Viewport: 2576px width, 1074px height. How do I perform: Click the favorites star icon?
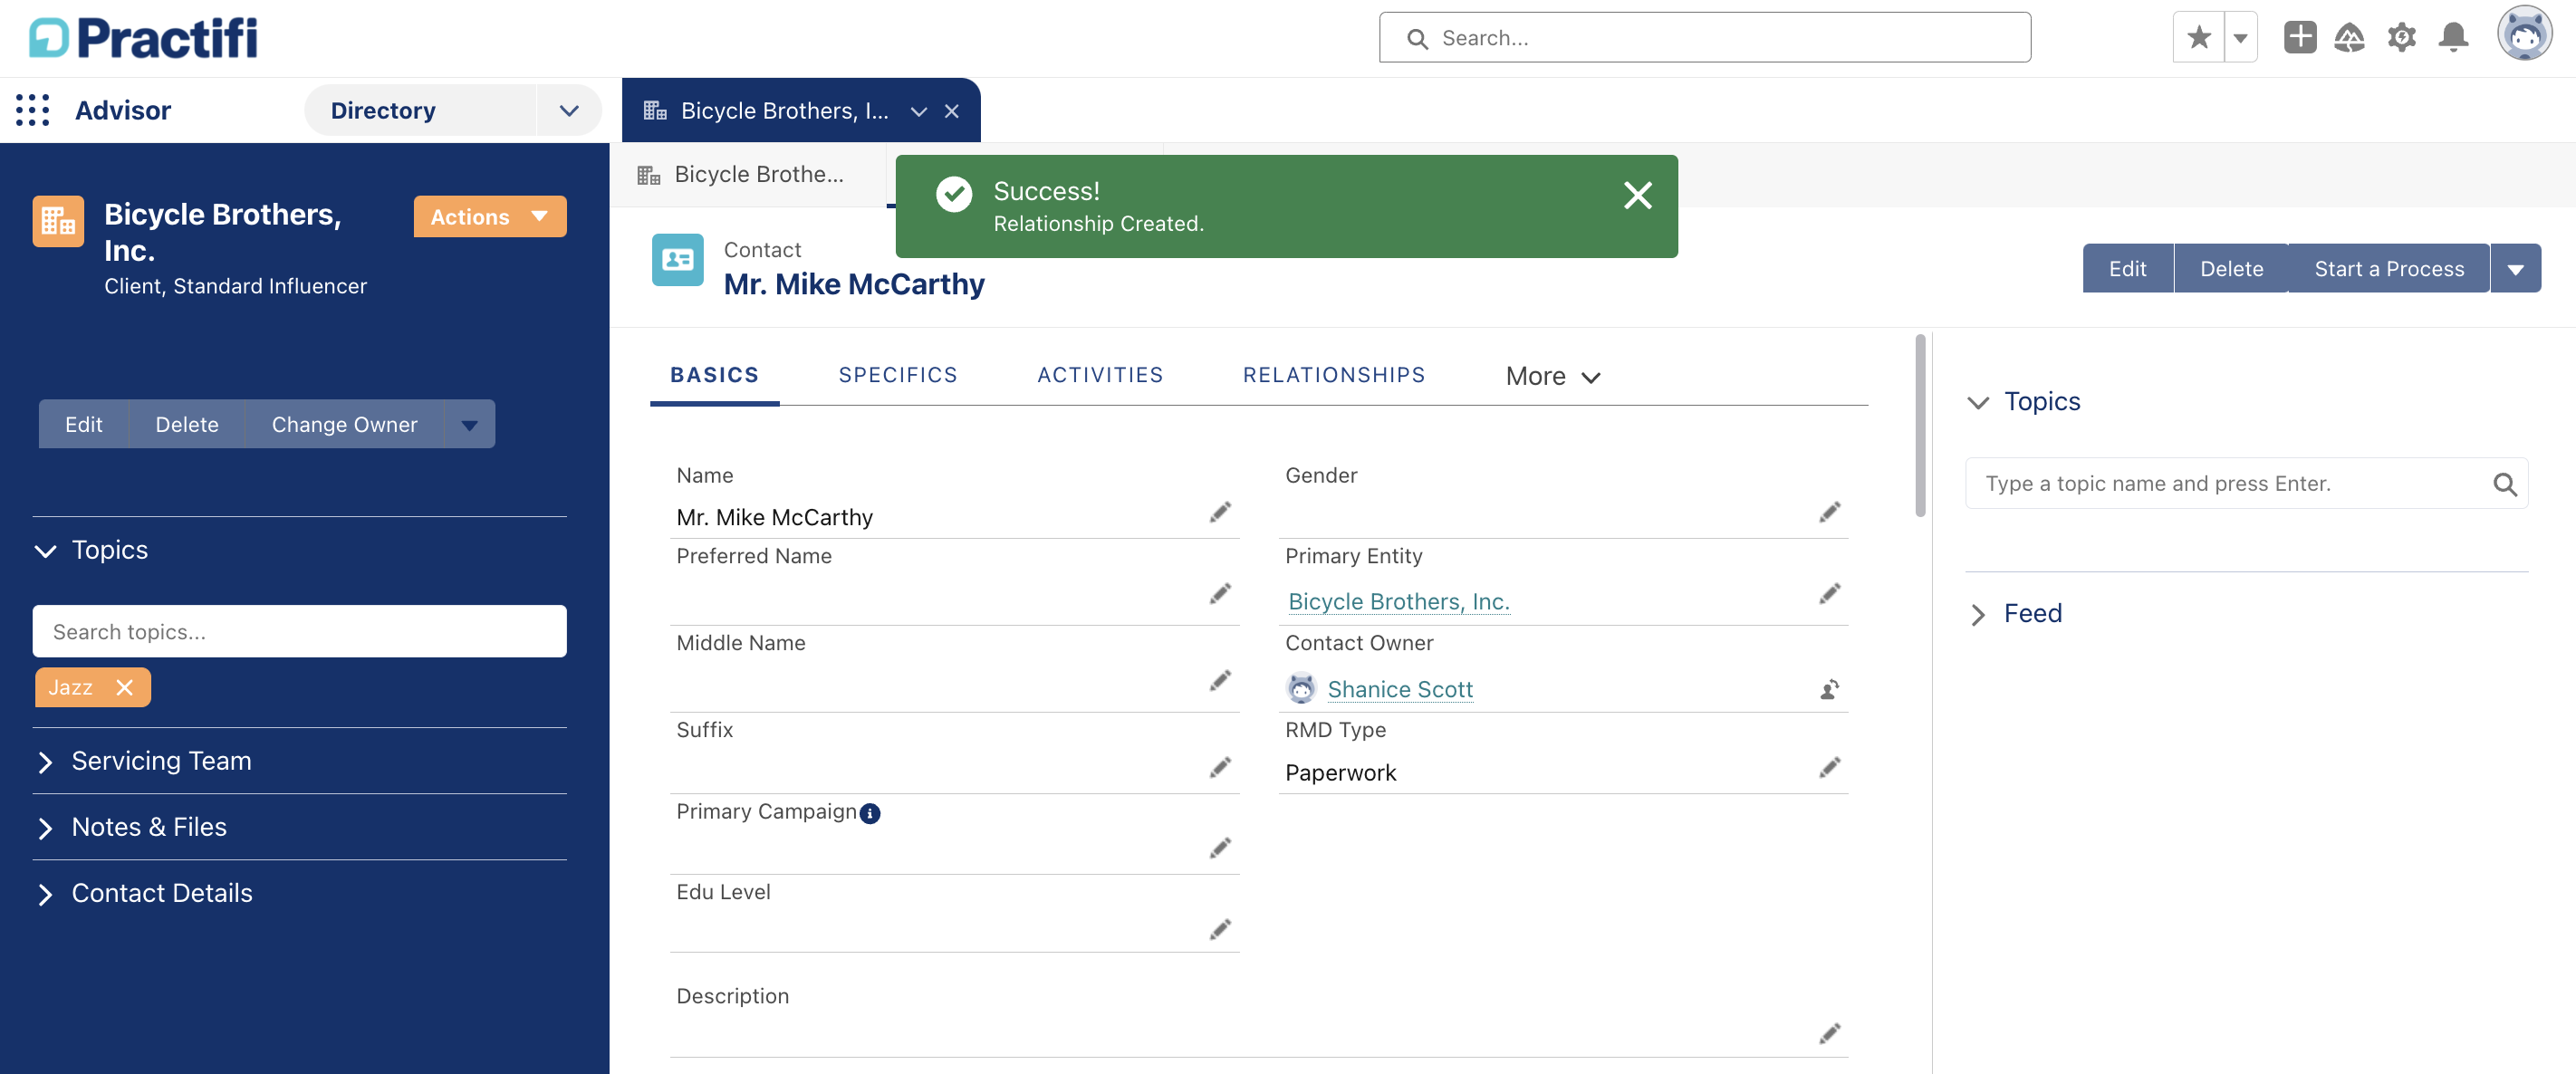(x=2199, y=38)
